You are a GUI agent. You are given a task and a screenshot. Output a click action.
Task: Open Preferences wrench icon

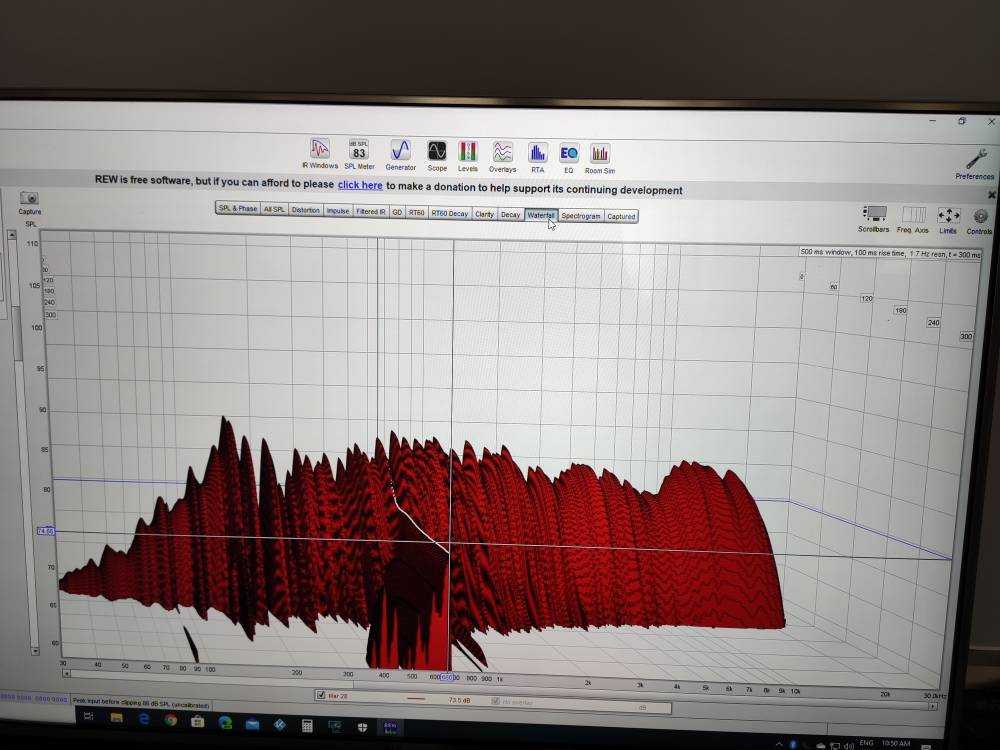(975, 165)
